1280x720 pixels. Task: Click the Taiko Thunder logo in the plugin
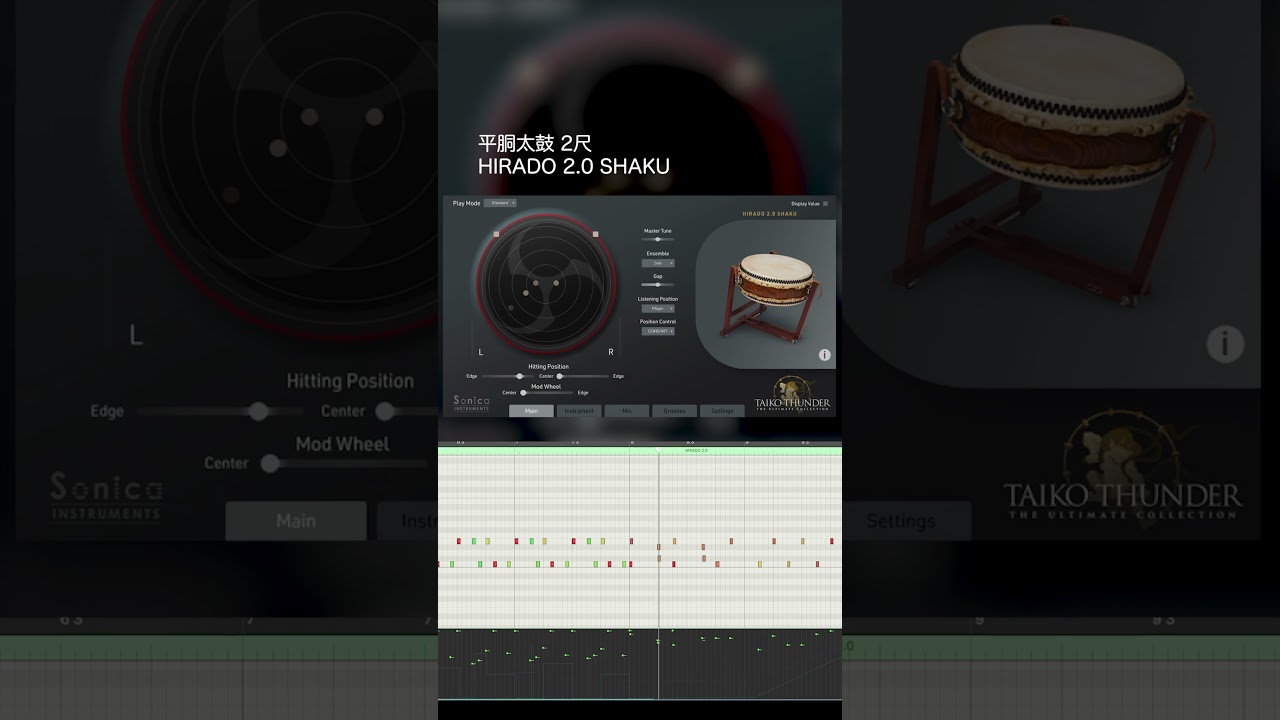[793, 395]
